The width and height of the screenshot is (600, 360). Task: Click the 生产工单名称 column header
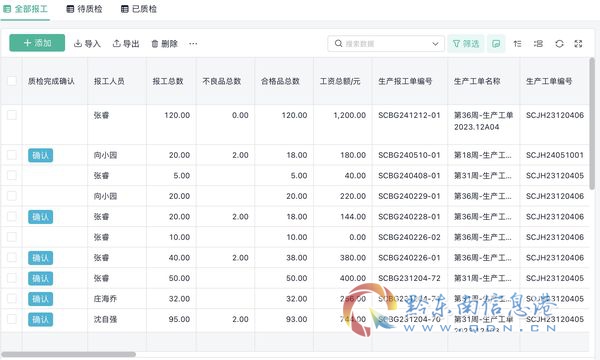coord(483,81)
